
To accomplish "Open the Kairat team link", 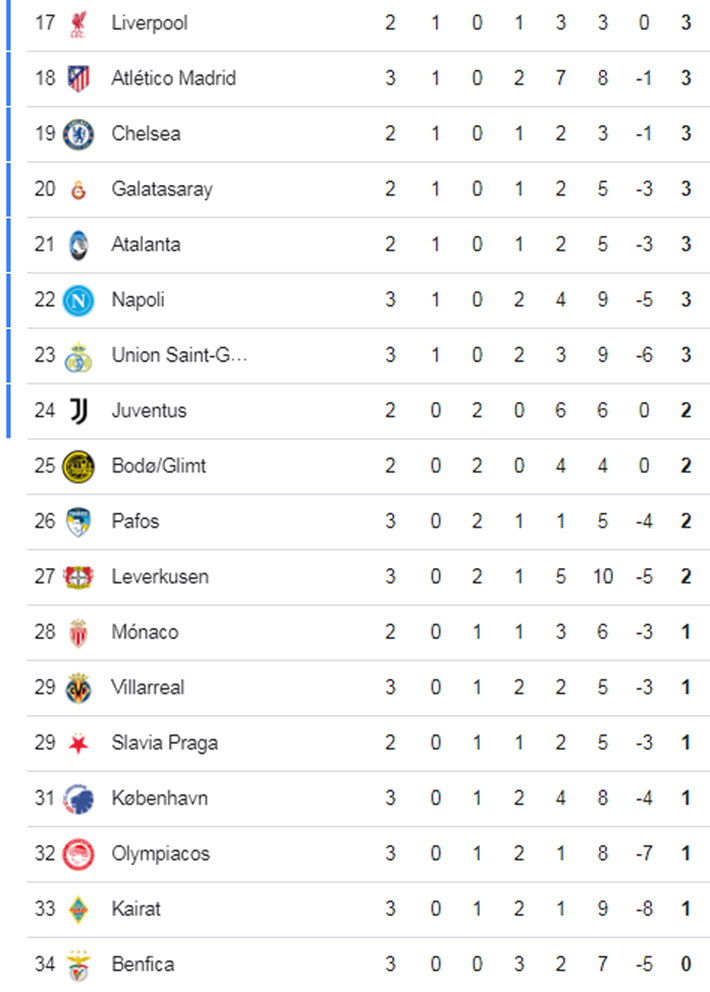I will 136,909.
